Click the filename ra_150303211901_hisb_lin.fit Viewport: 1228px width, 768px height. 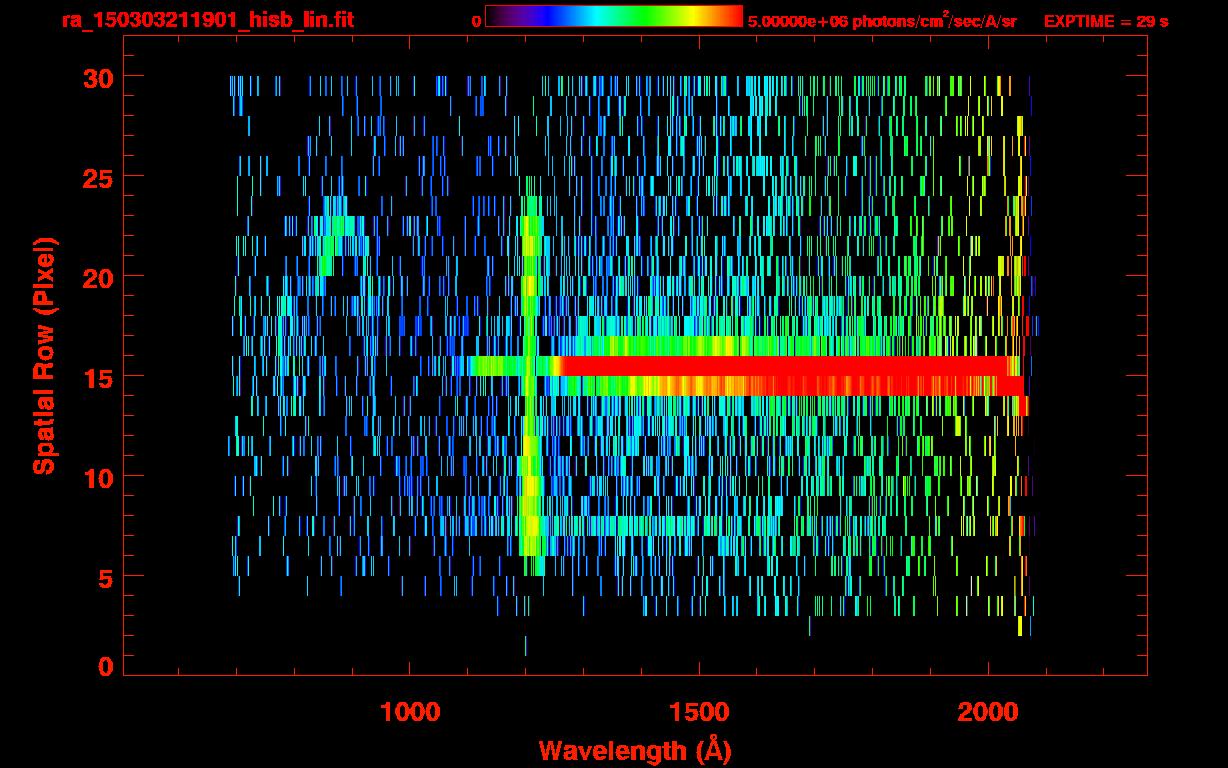(207, 20)
